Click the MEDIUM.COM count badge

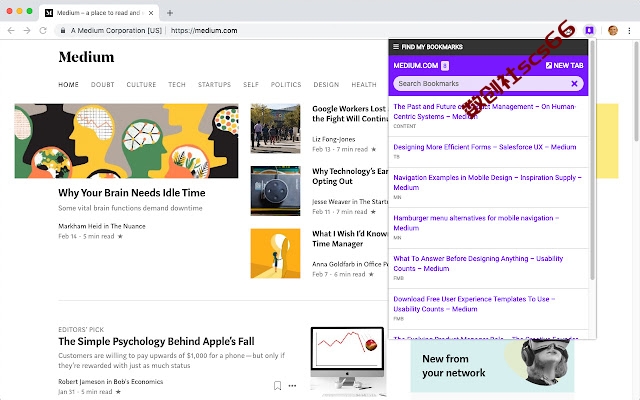point(445,65)
